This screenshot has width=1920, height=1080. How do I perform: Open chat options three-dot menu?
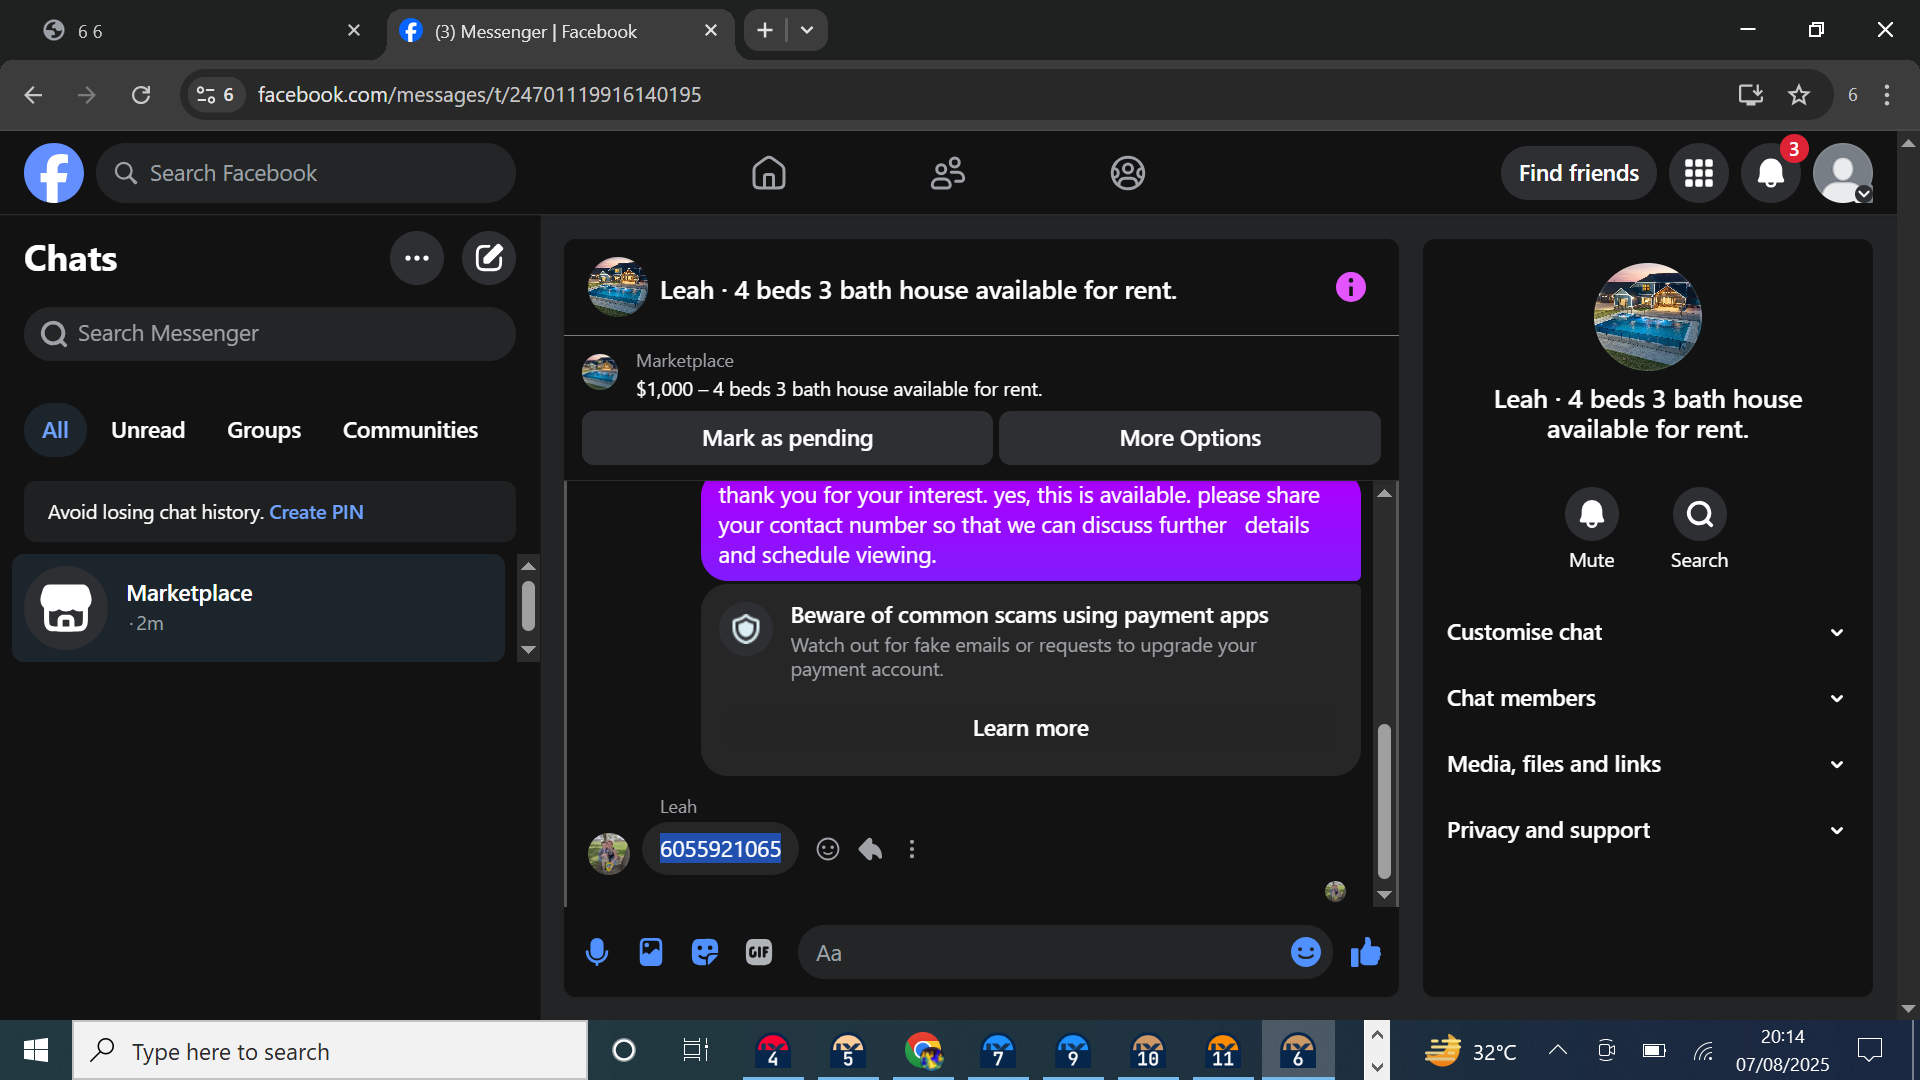(417, 258)
